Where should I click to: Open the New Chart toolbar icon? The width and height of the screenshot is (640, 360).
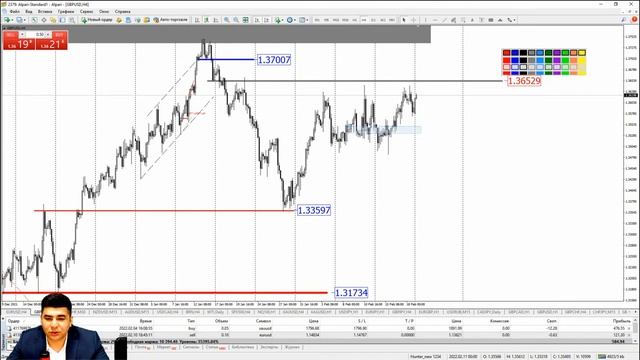click(7, 20)
